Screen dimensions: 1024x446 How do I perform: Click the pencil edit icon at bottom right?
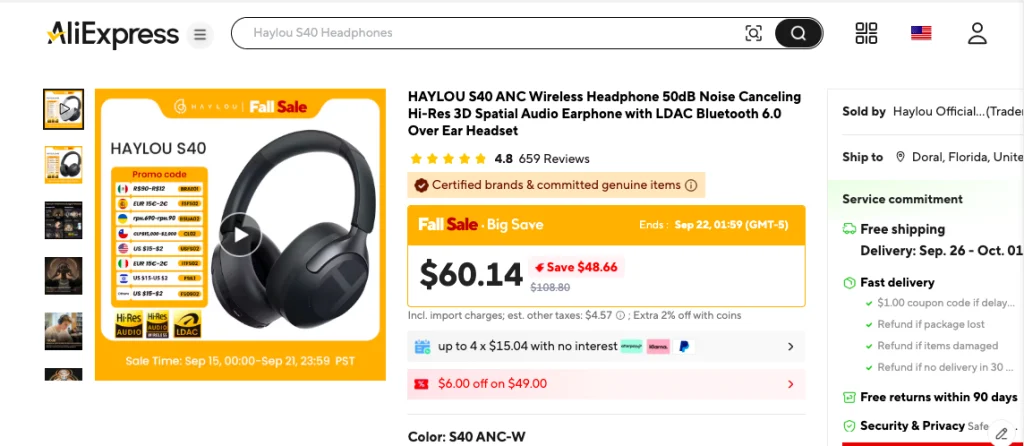[1001, 434]
